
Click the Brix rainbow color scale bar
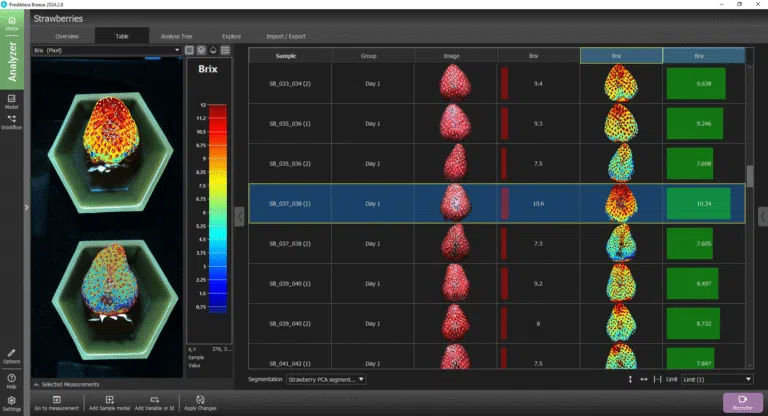pos(218,209)
